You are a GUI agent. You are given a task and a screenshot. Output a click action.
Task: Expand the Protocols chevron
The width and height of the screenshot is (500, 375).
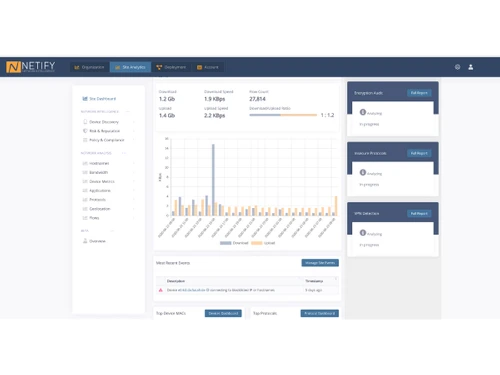coord(134,199)
